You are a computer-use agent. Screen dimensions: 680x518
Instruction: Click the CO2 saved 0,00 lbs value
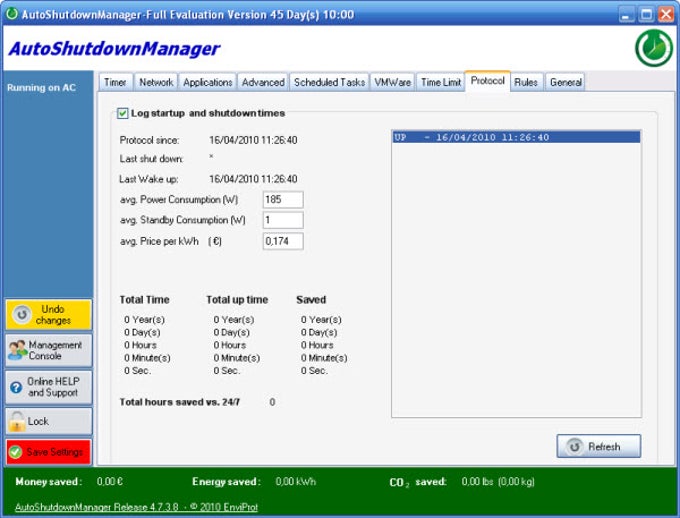(x=498, y=482)
